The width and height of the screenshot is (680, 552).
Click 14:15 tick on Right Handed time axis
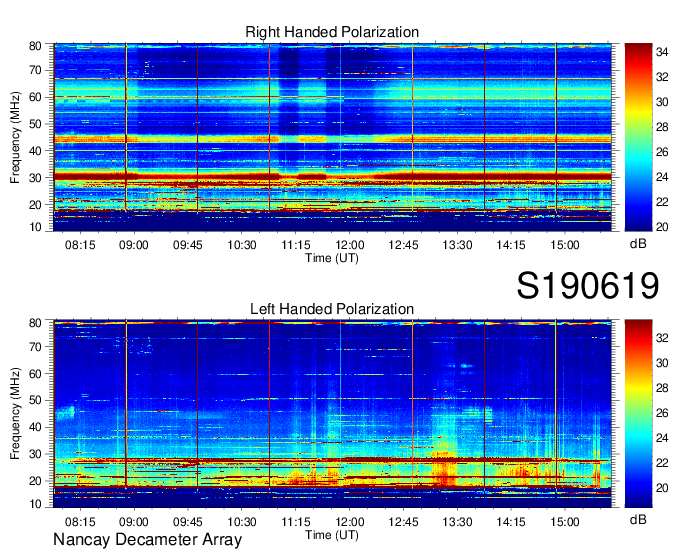511,245
